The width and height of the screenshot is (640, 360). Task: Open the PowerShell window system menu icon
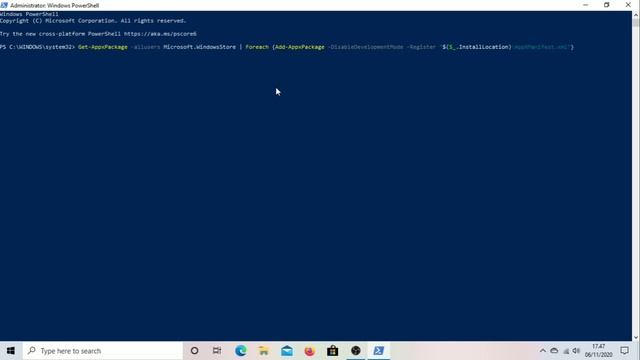tap(4, 5)
